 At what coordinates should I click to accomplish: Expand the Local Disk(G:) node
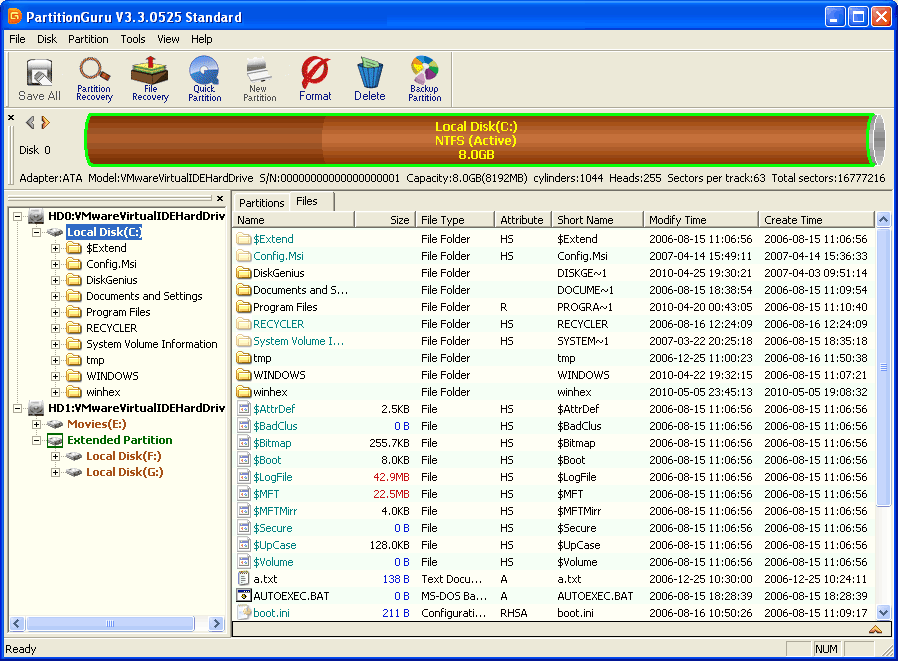click(56, 473)
